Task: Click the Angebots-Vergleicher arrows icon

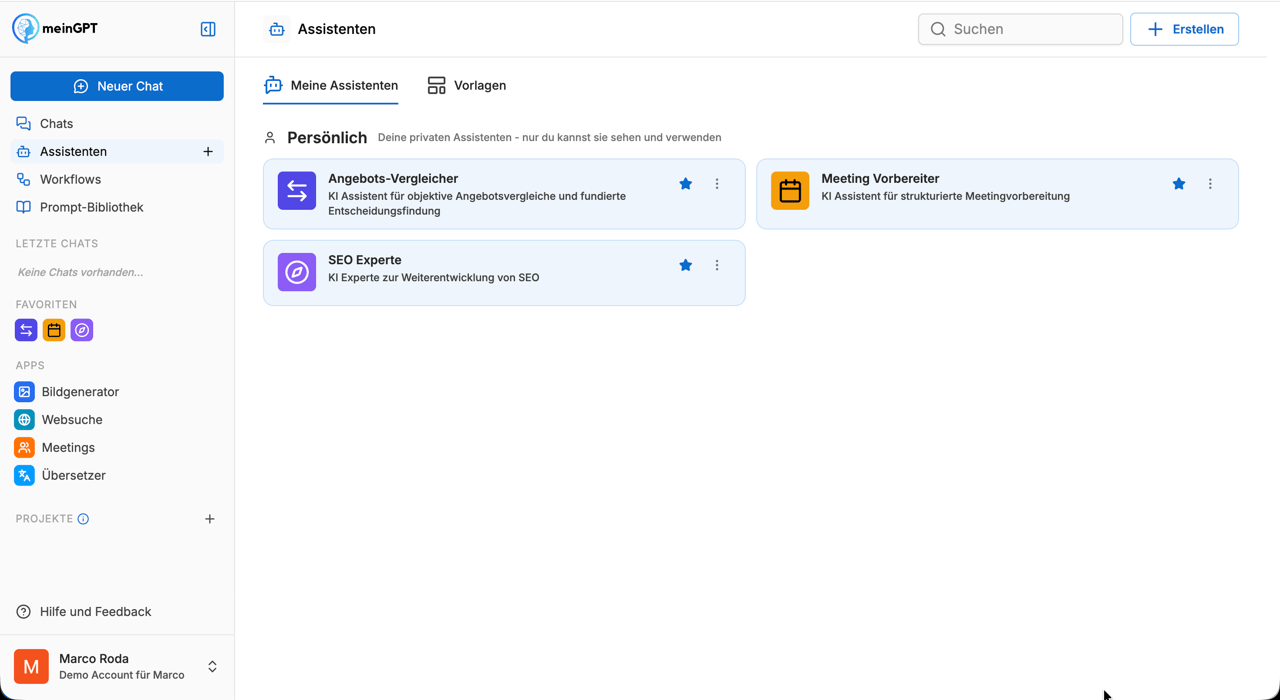Action: pos(297,191)
